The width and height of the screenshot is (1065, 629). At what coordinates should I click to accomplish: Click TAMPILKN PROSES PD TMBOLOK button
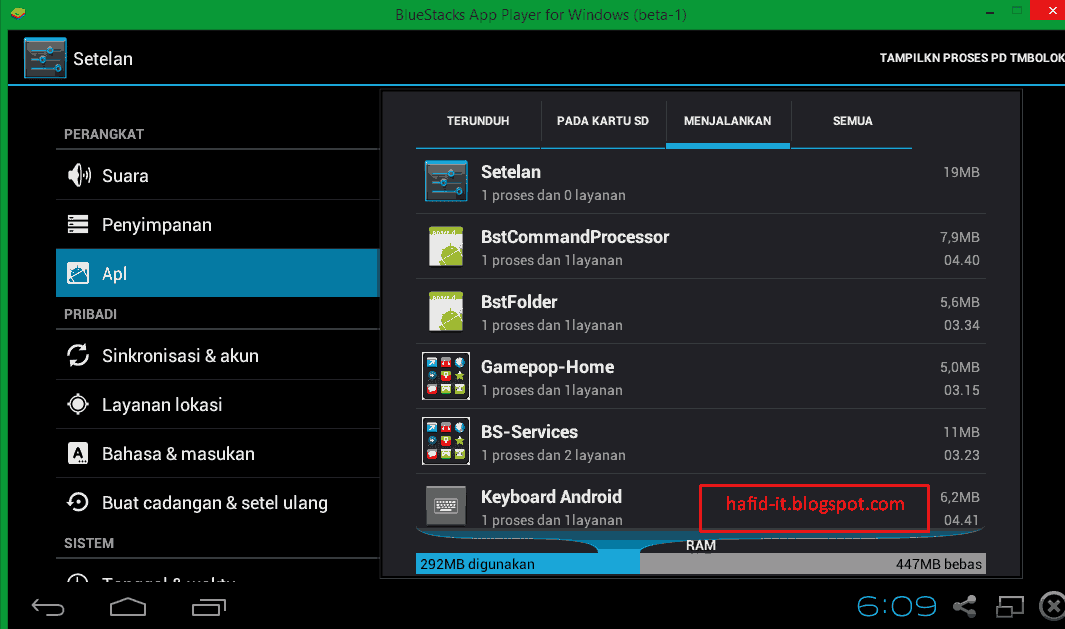coord(972,58)
